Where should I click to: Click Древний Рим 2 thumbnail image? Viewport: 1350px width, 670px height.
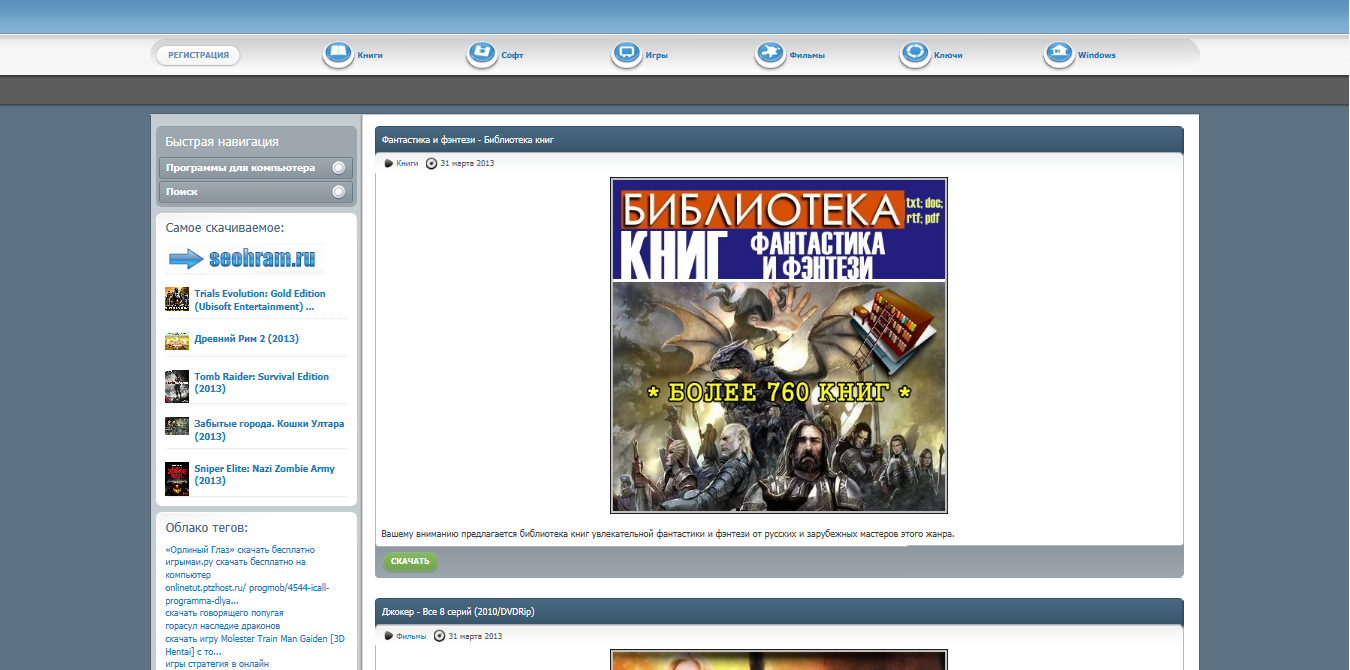(177, 340)
